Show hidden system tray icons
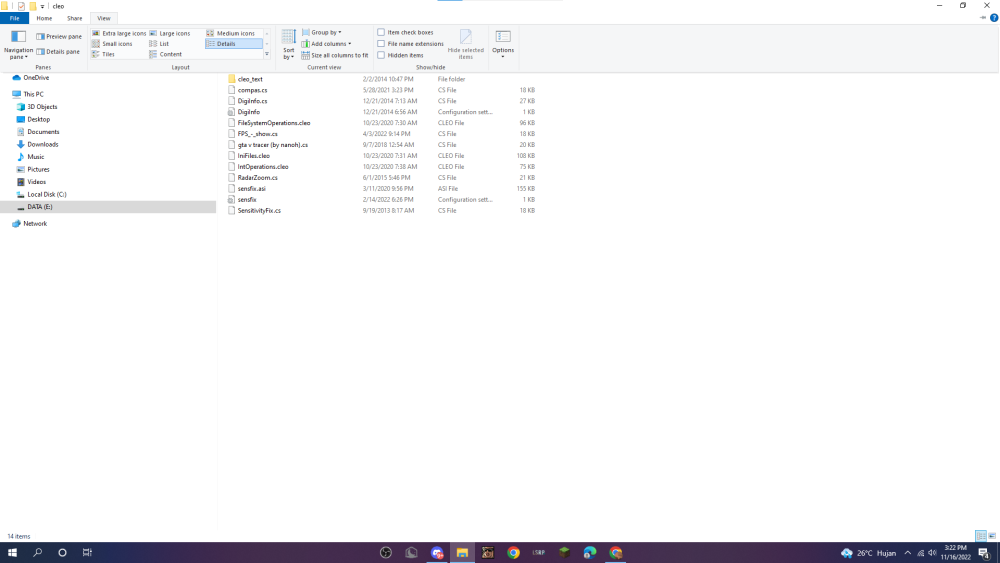Screen dimensions: 1000x563 (x=908, y=553)
